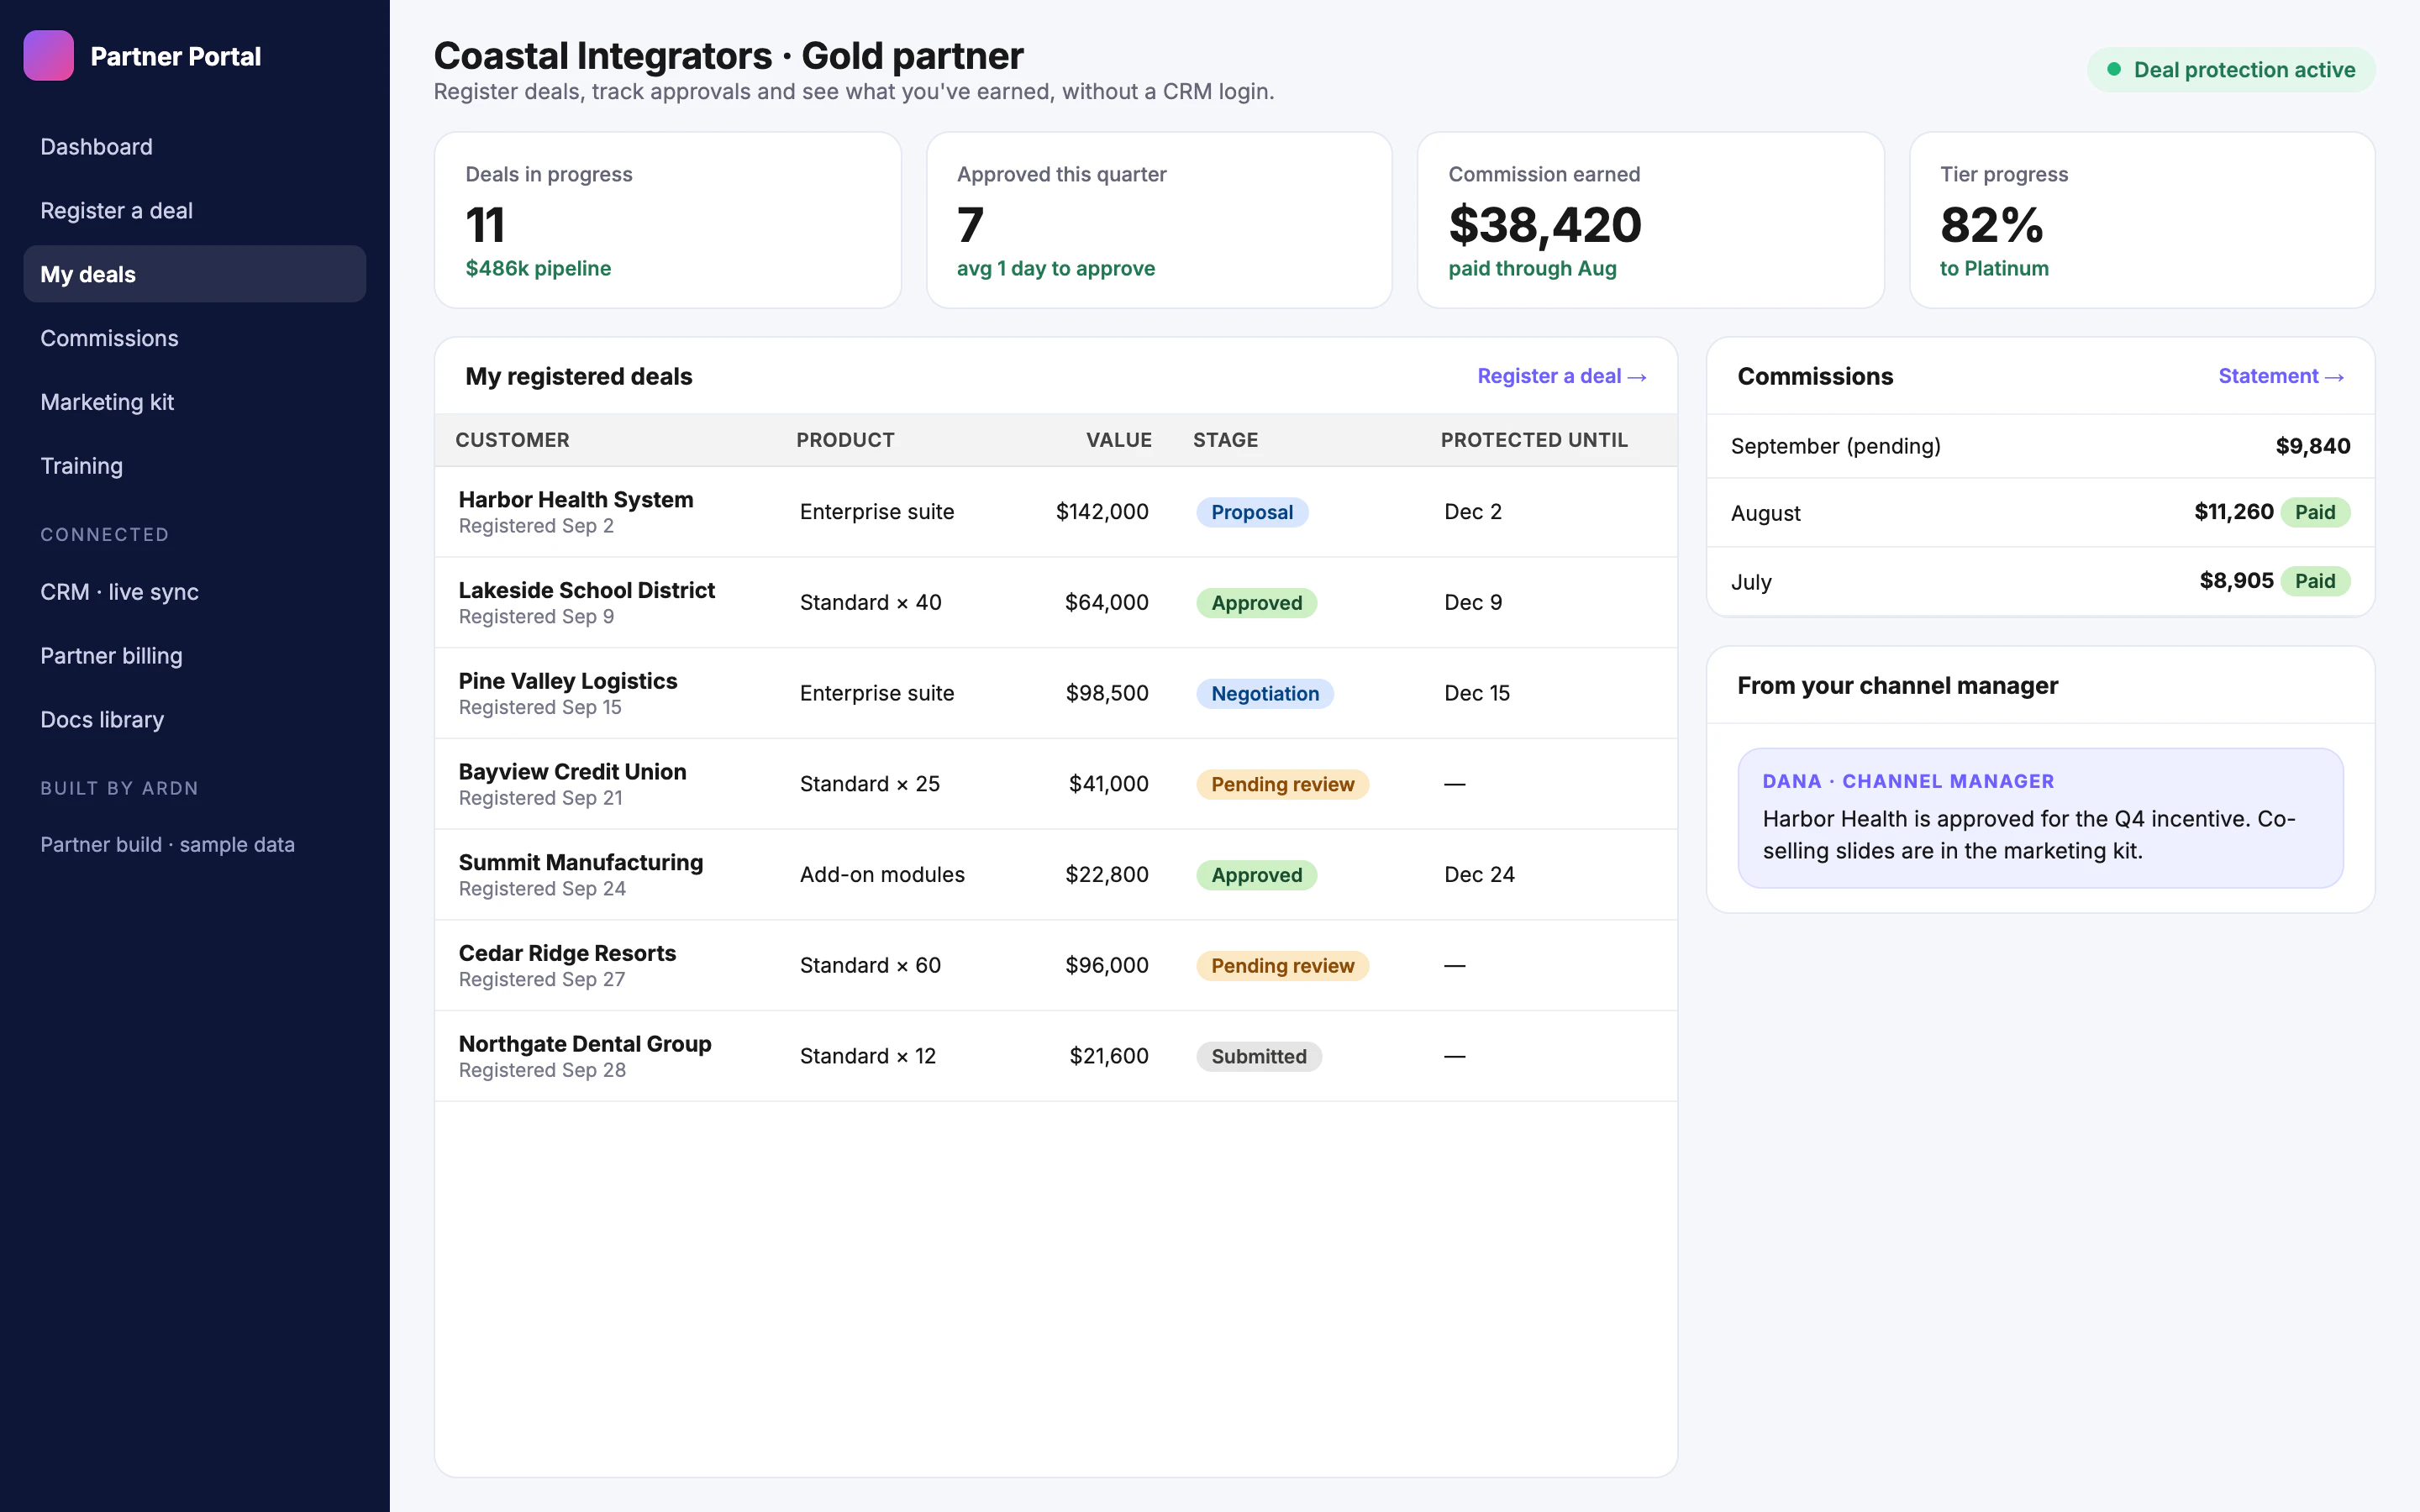Select the Bayview Credit Union deal

click(x=1056, y=784)
